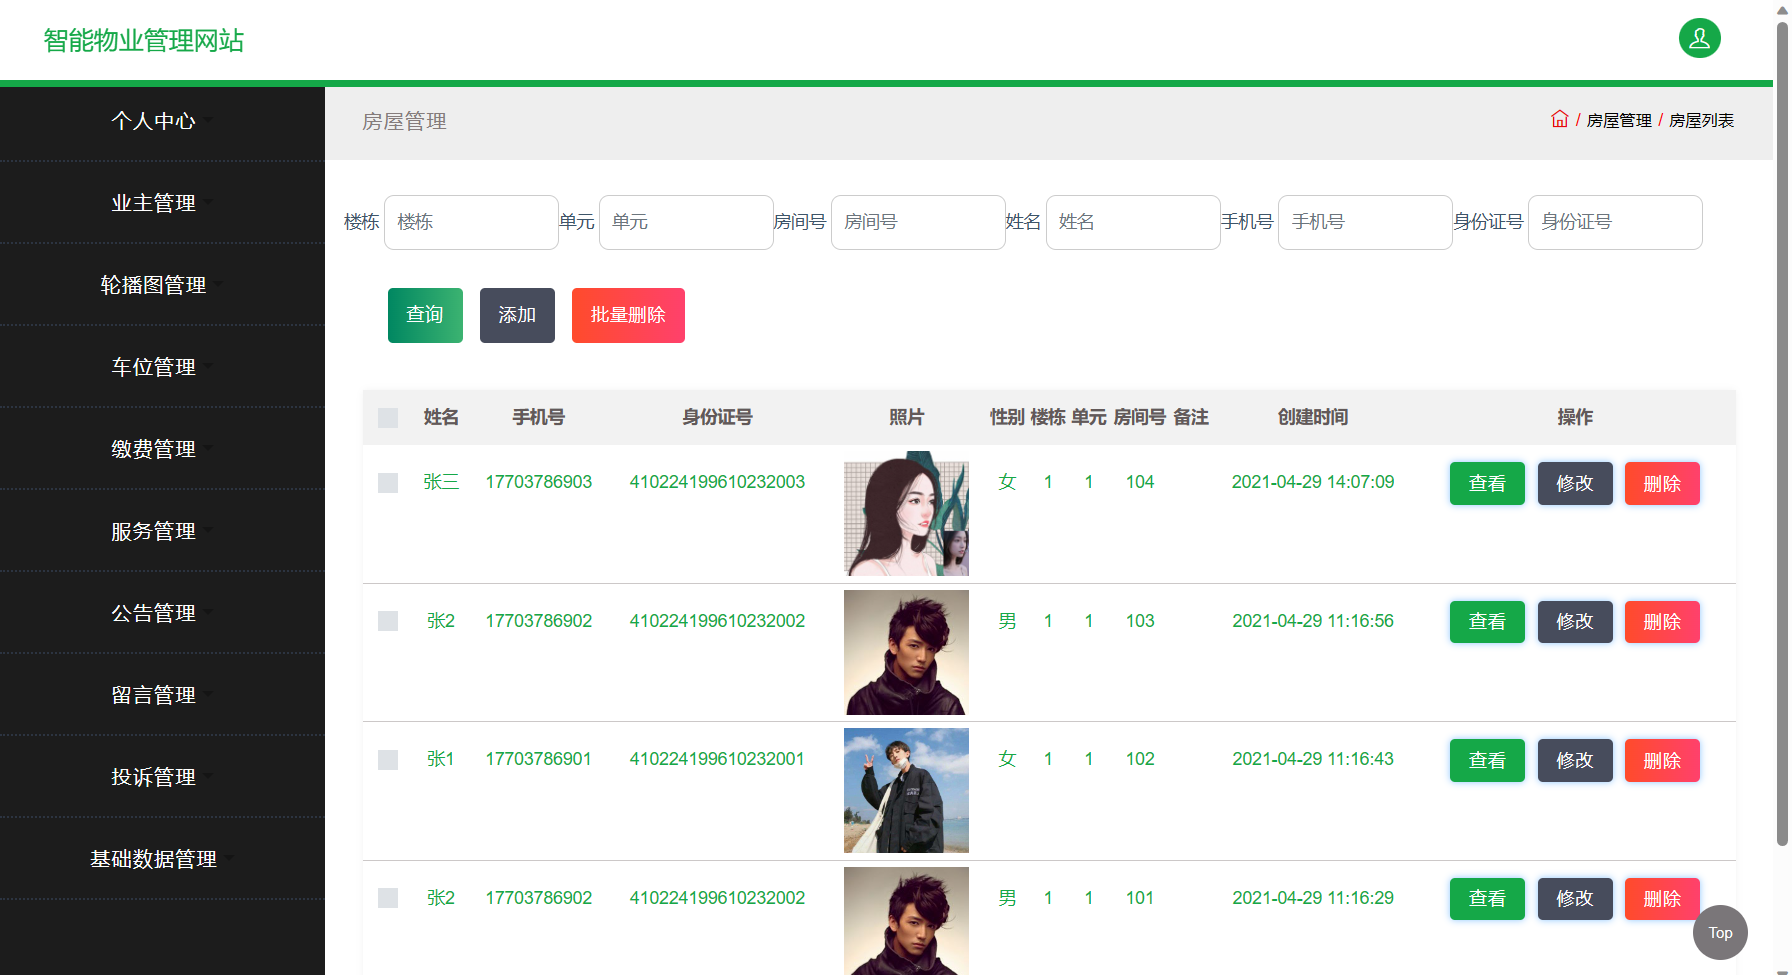Click the 创建时间 column header

(x=1312, y=417)
